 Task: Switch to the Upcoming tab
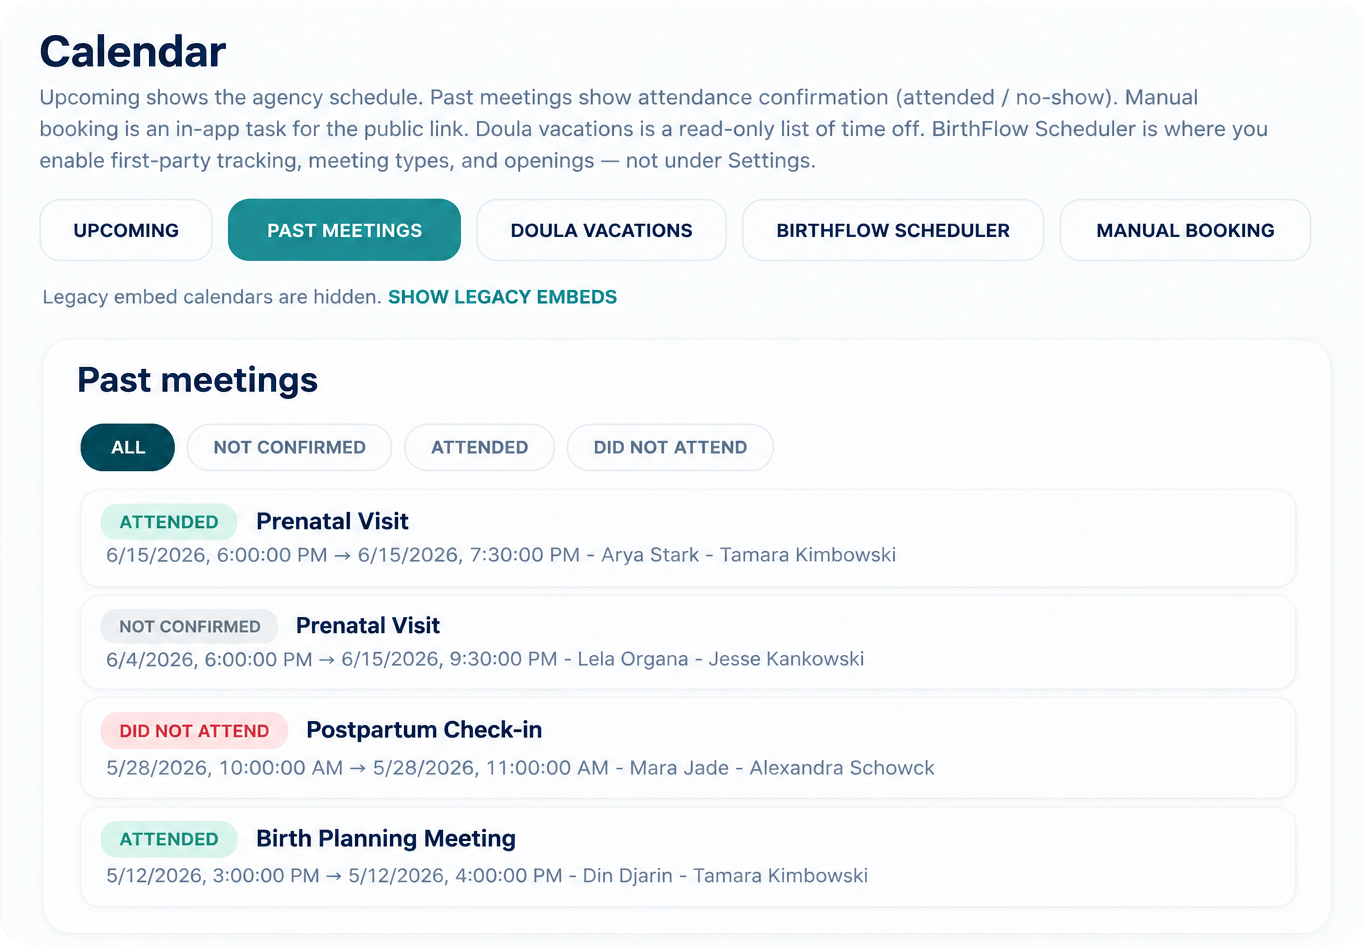pos(126,230)
